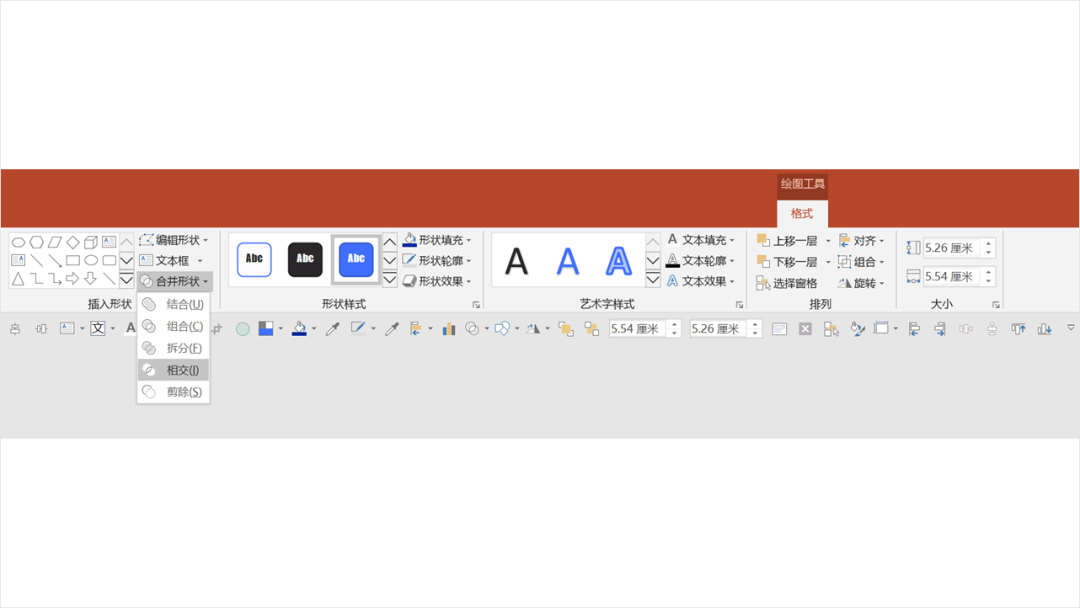Click the chart icon in quick toolbar
Image resolution: width=1080 pixels, height=608 pixels.
tap(449, 329)
